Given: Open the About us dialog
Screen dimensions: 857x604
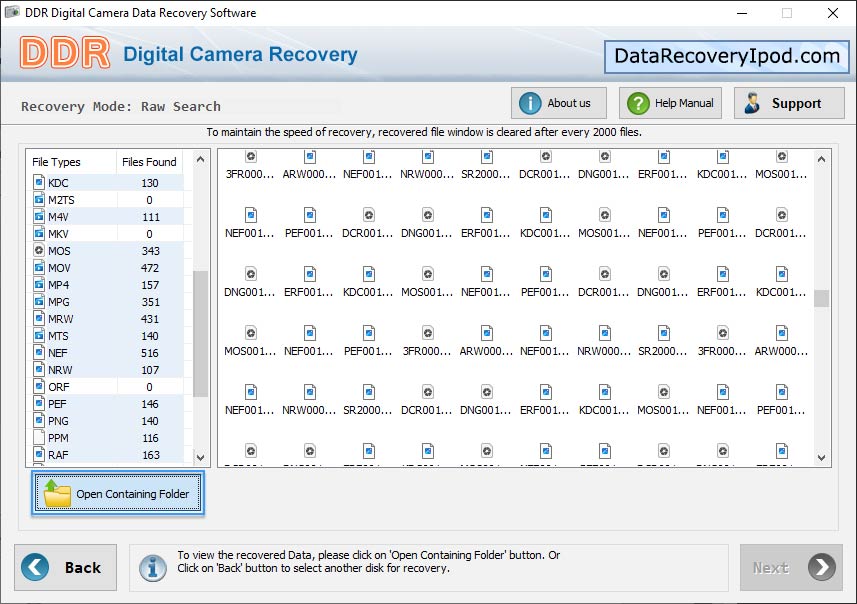Looking at the screenshot, I should tap(559, 103).
